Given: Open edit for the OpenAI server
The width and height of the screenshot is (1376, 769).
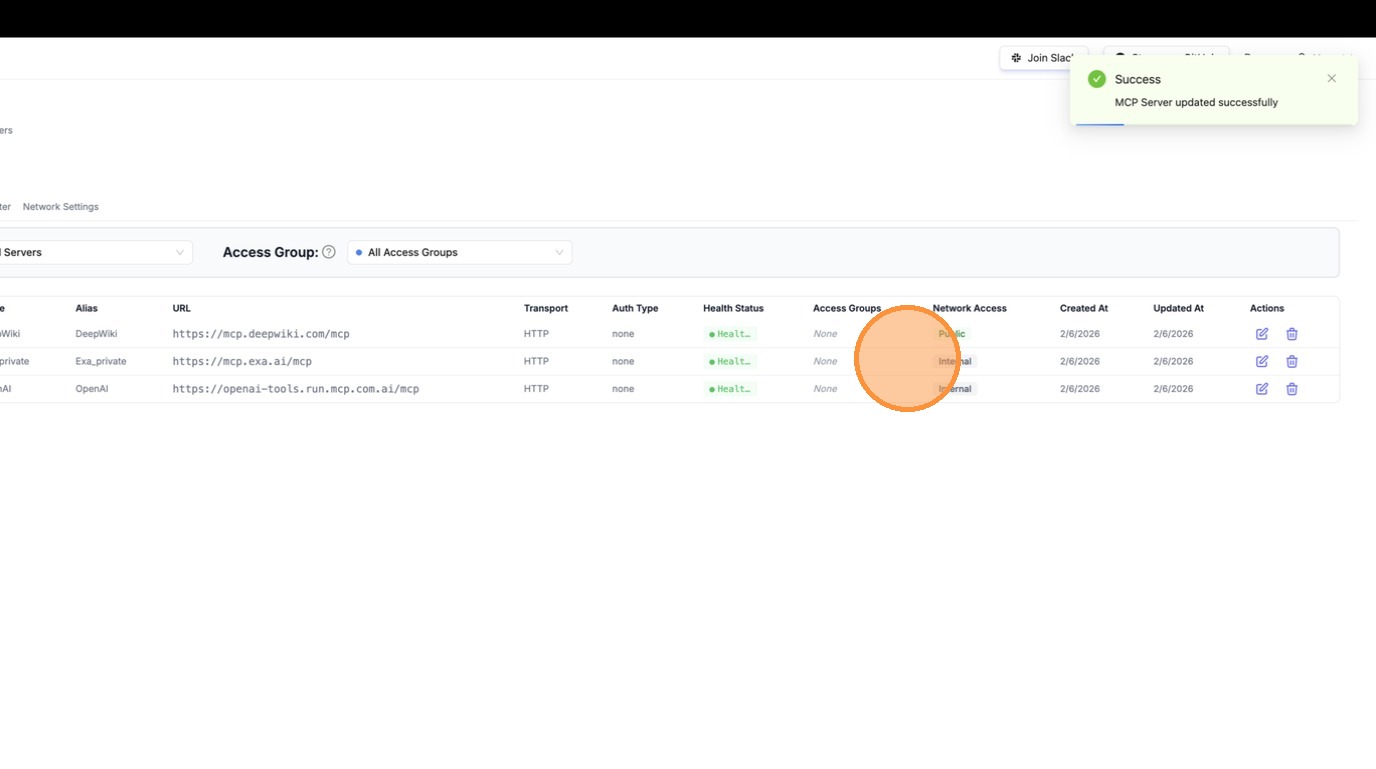Looking at the screenshot, I should point(1261,389).
